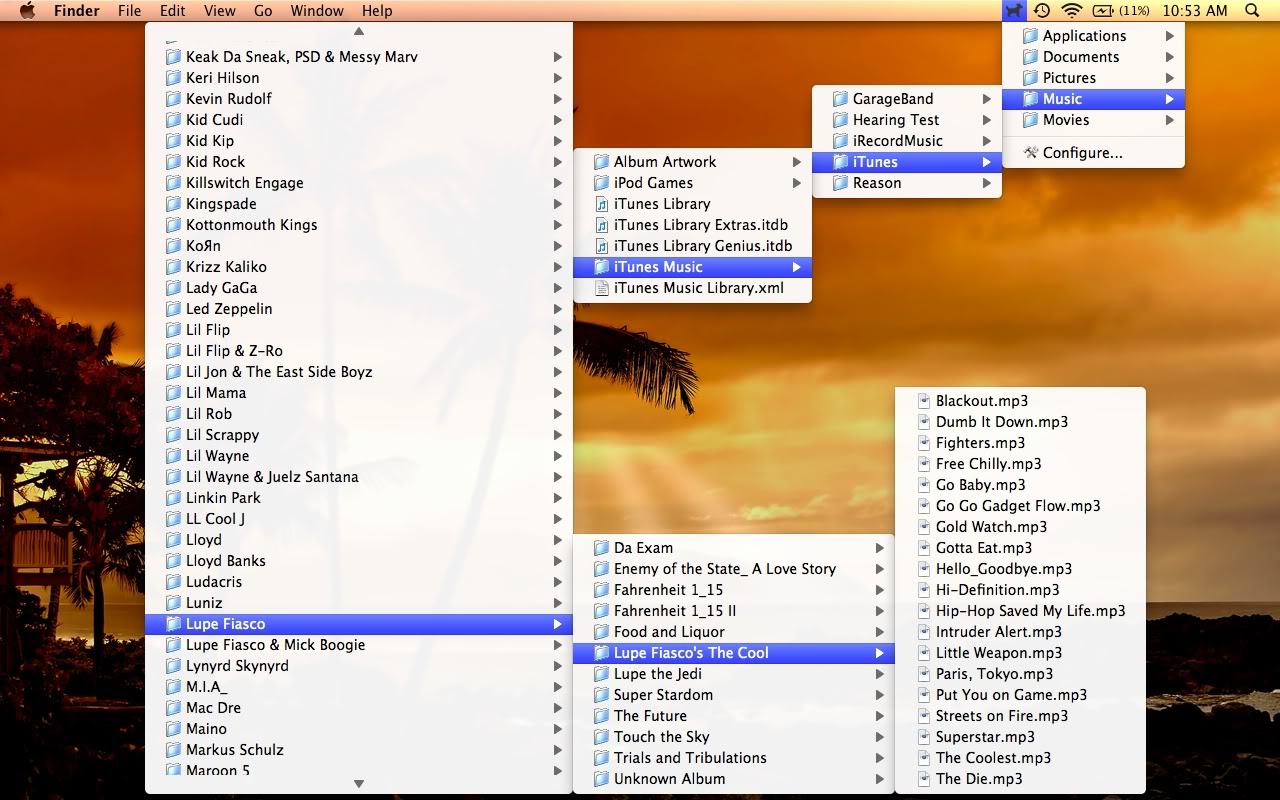Open the Window menu
This screenshot has height=800, width=1280.
point(317,11)
